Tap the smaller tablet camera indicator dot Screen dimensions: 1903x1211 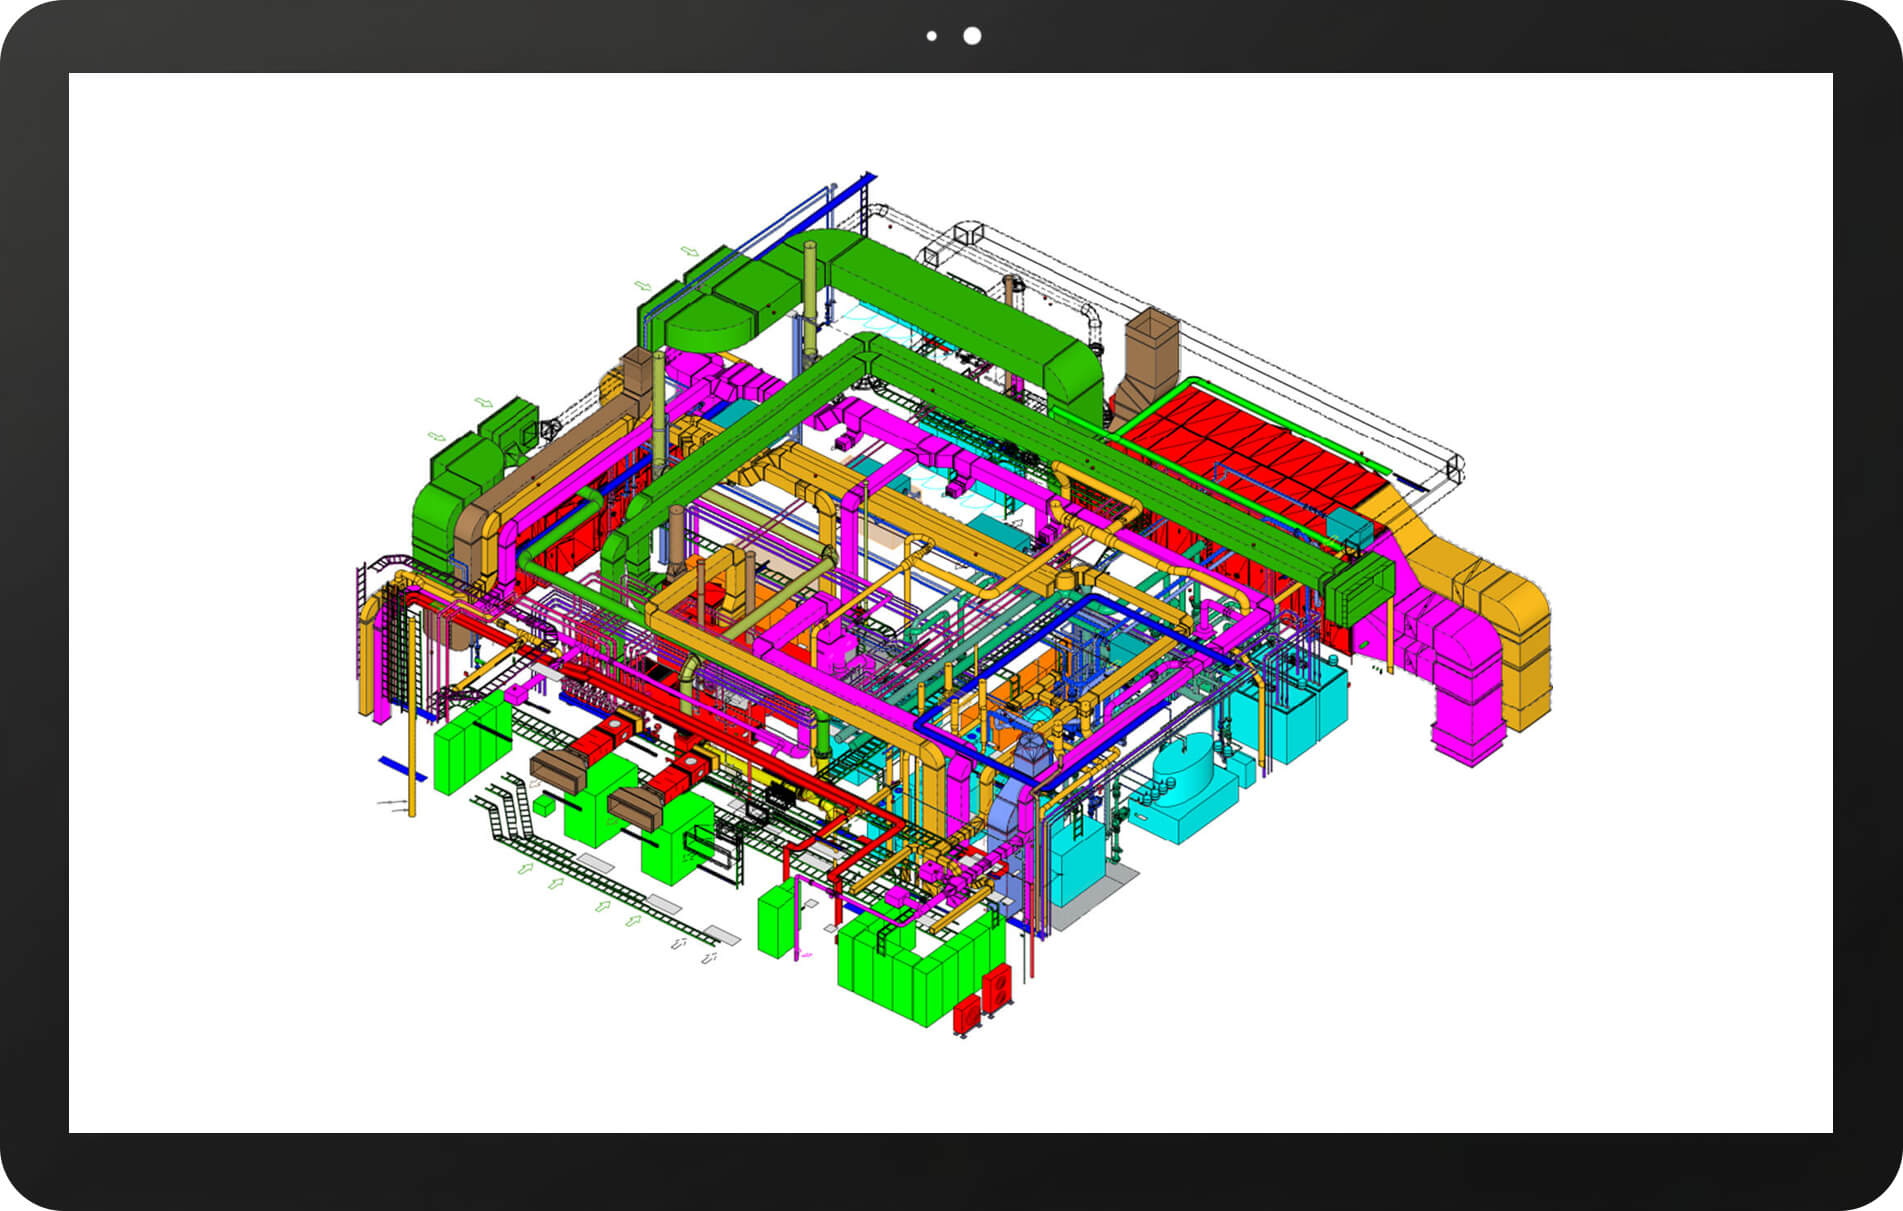(932, 34)
